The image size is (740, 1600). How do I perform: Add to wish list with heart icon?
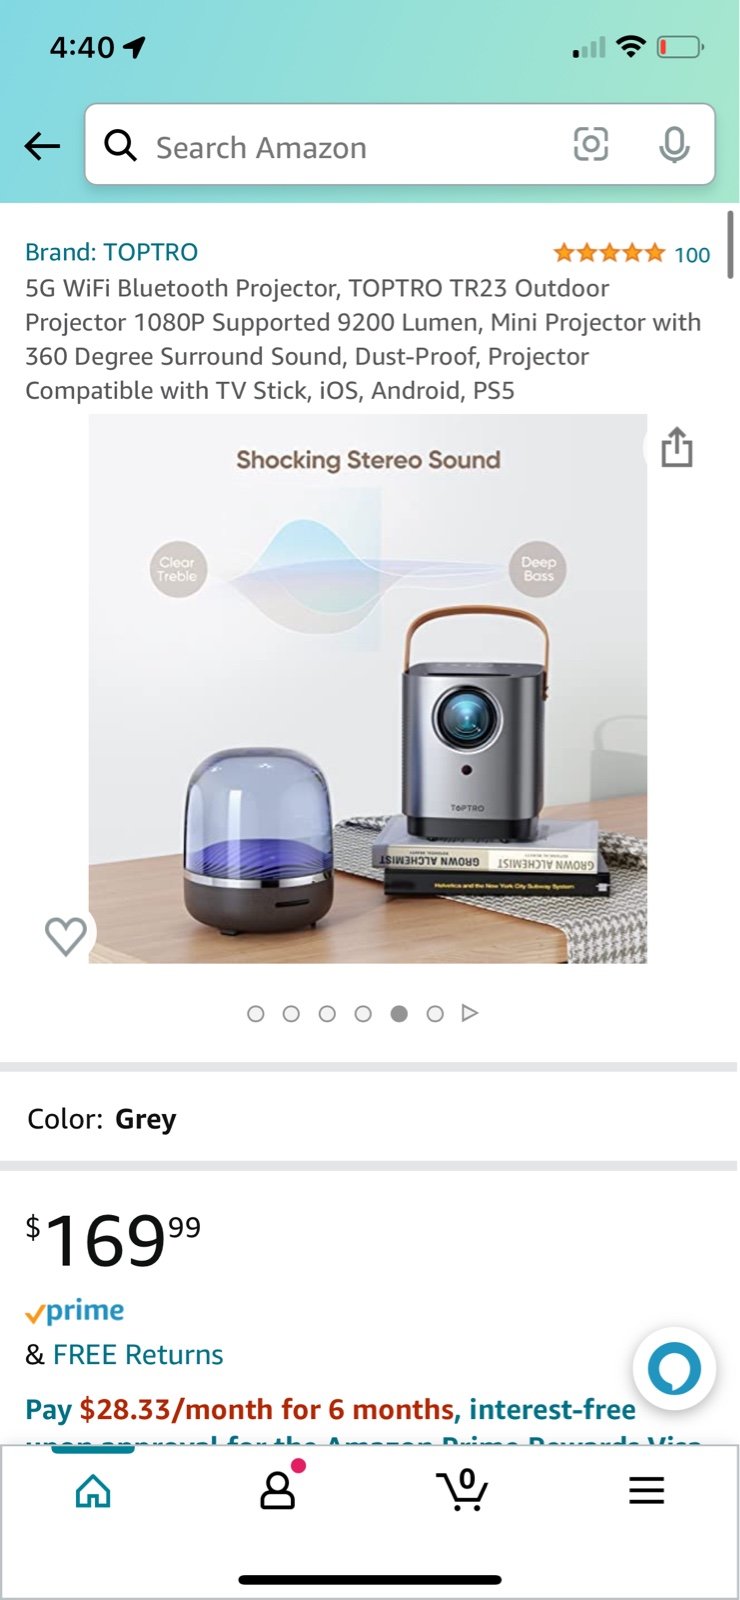(66, 936)
